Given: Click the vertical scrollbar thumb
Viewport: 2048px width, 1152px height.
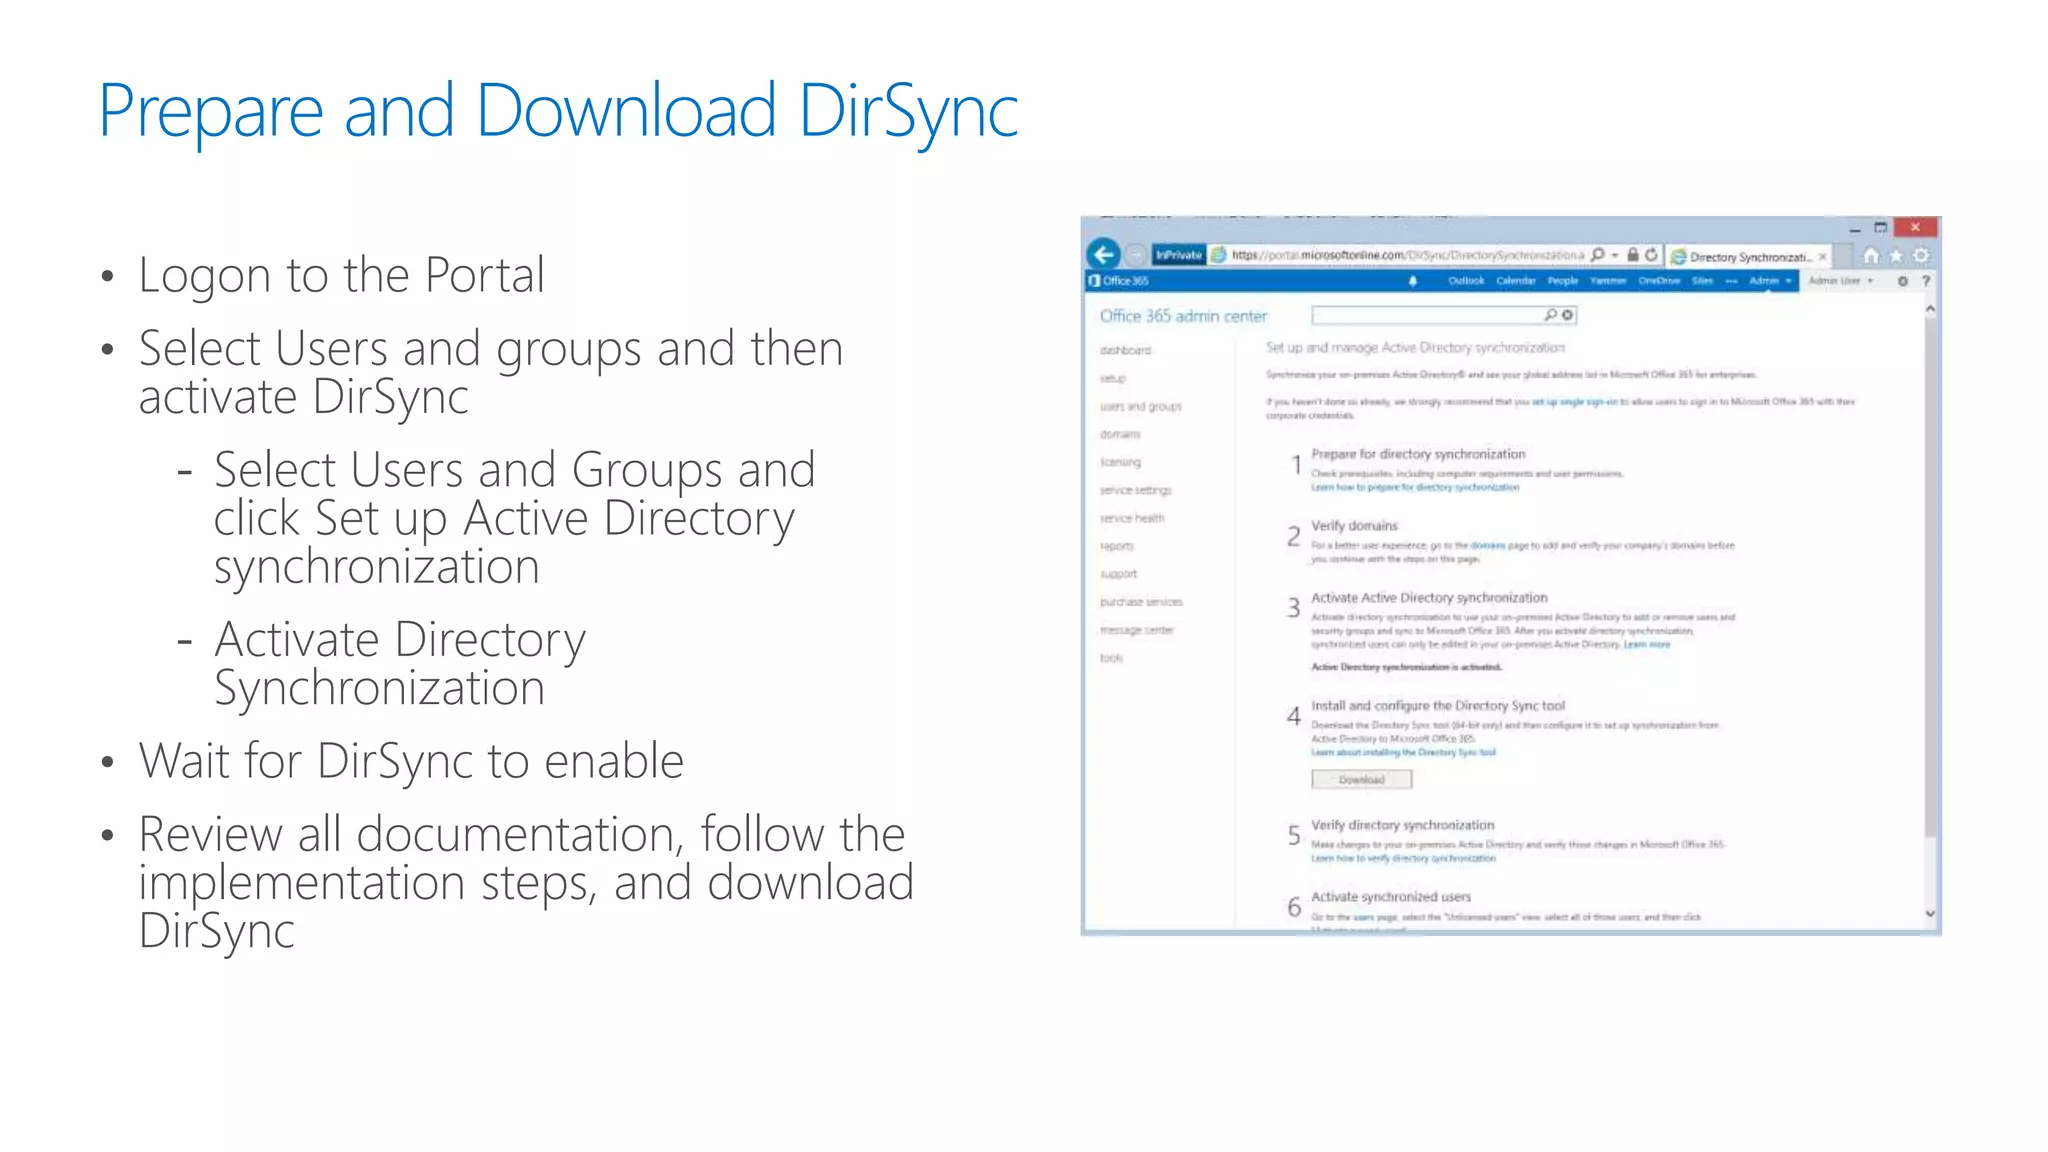Looking at the screenshot, I should tap(1930, 578).
